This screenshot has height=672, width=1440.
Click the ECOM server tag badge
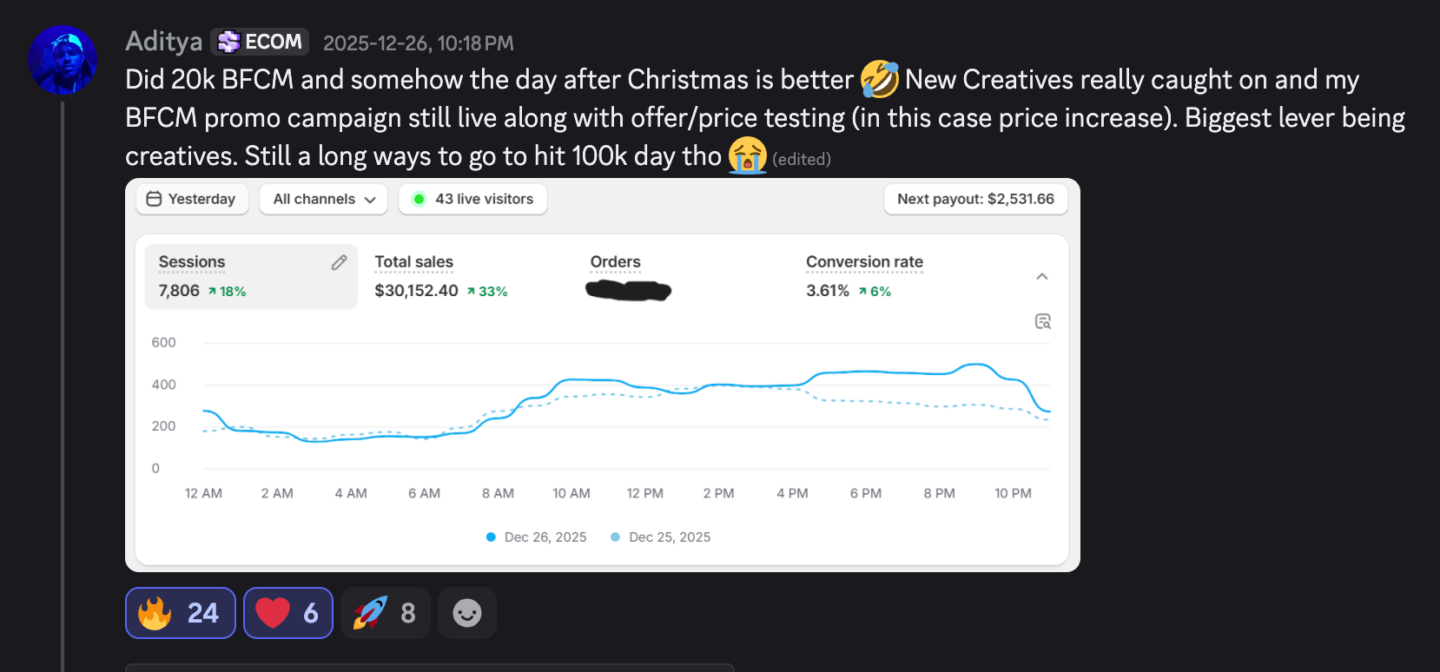coord(260,42)
